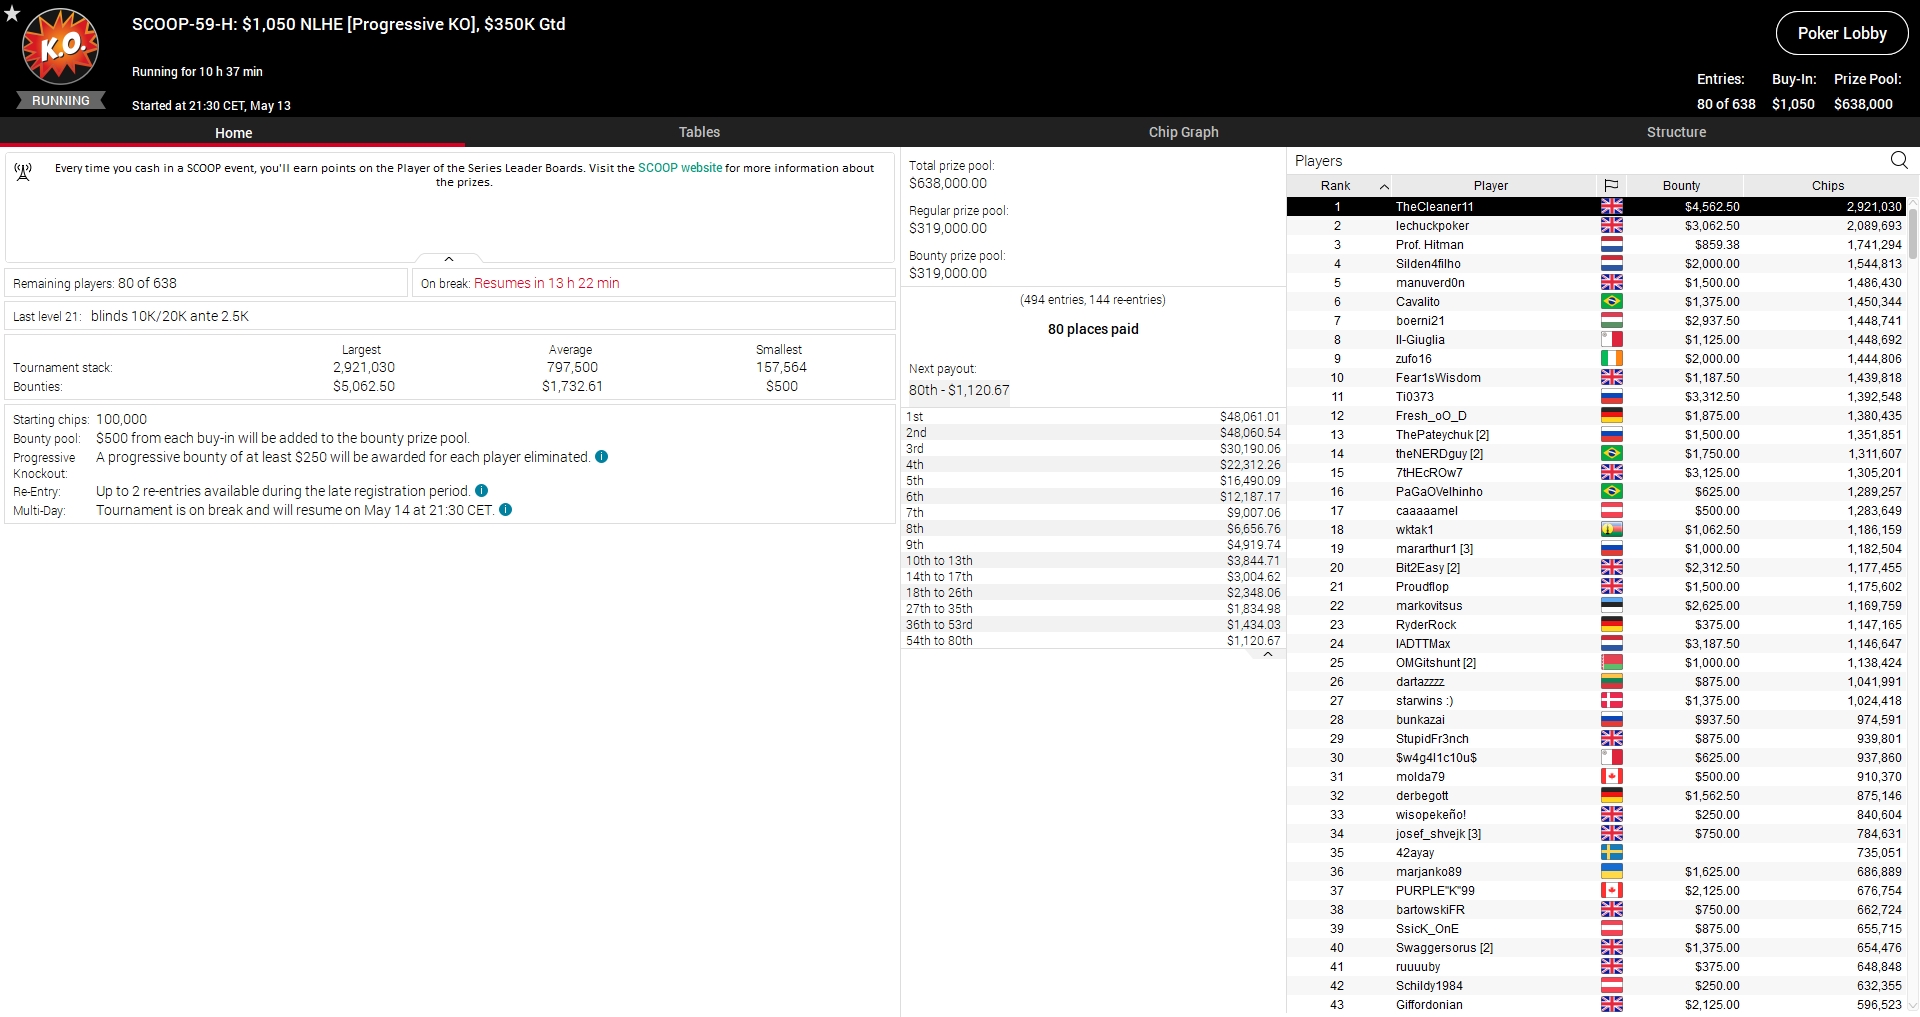
Task: Click info icon next to Multi-Day description
Action: [505, 509]
